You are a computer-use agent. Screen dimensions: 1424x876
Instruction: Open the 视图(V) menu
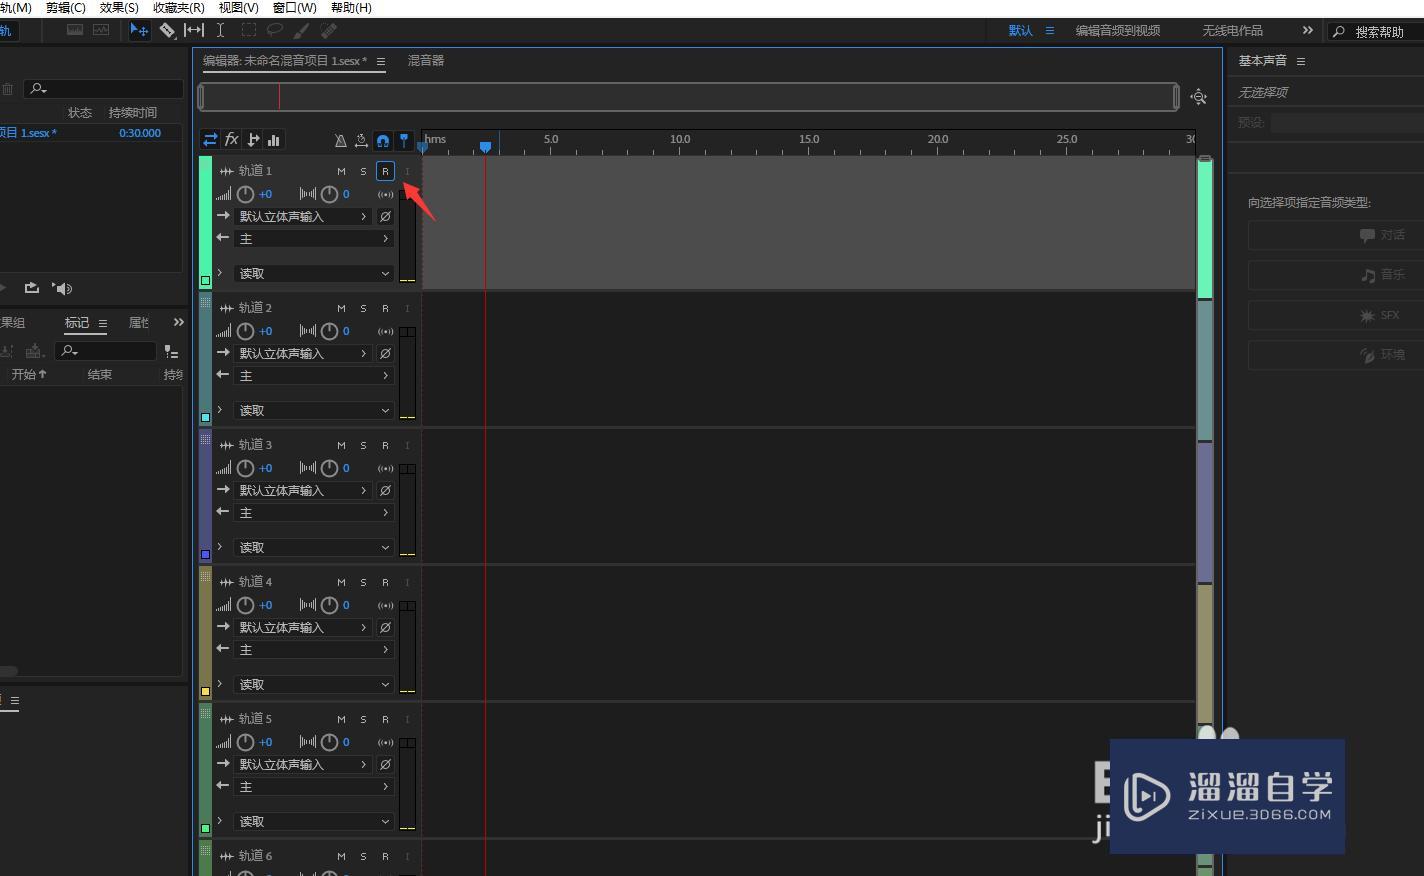238,8
